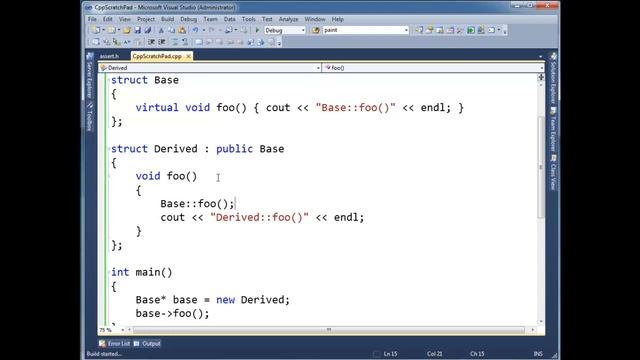
Task: Open the Analyze menu
Action: click(x=288, y=19)
